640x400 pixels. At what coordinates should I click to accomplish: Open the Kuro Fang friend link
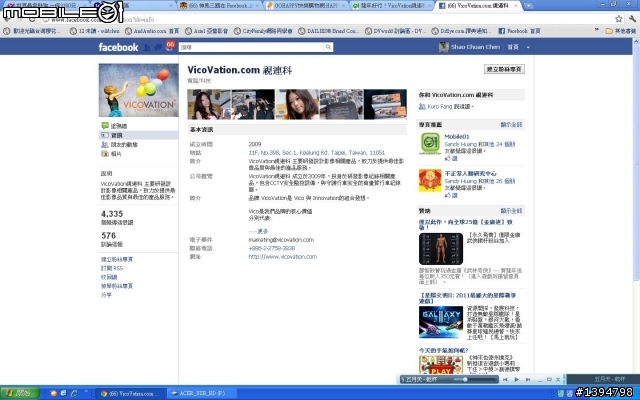(x=439, y=107)
